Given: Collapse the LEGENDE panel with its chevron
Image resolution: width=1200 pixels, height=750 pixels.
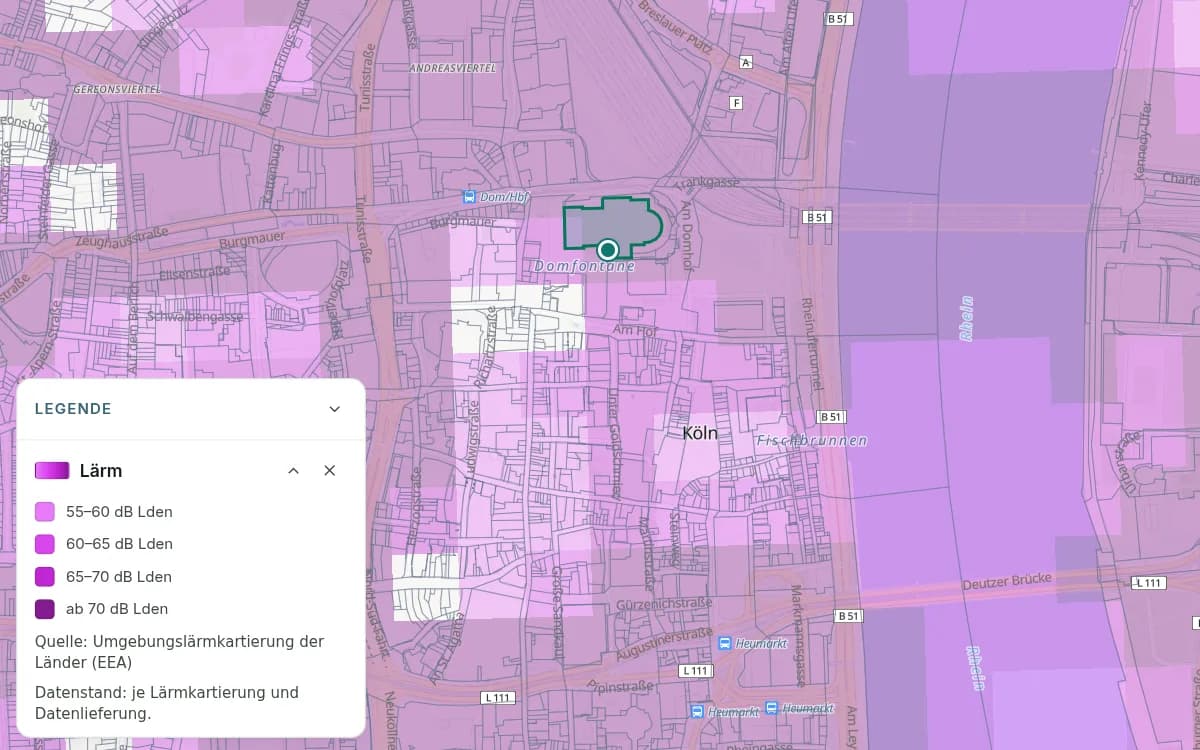Looking at the screenshot, I should point(335,409).
